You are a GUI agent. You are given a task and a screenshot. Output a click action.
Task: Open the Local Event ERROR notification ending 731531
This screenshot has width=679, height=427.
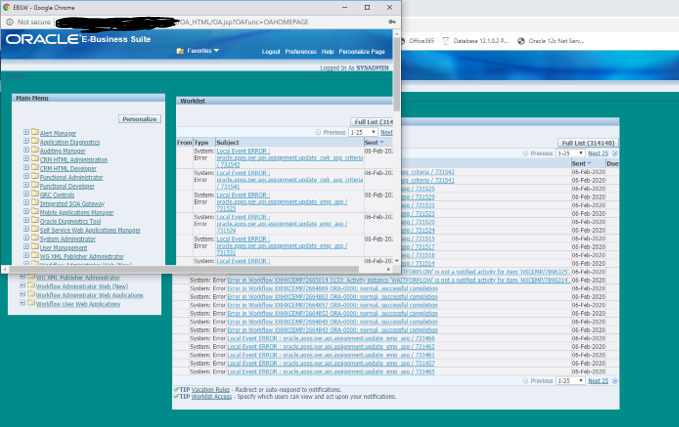(282, 246)
